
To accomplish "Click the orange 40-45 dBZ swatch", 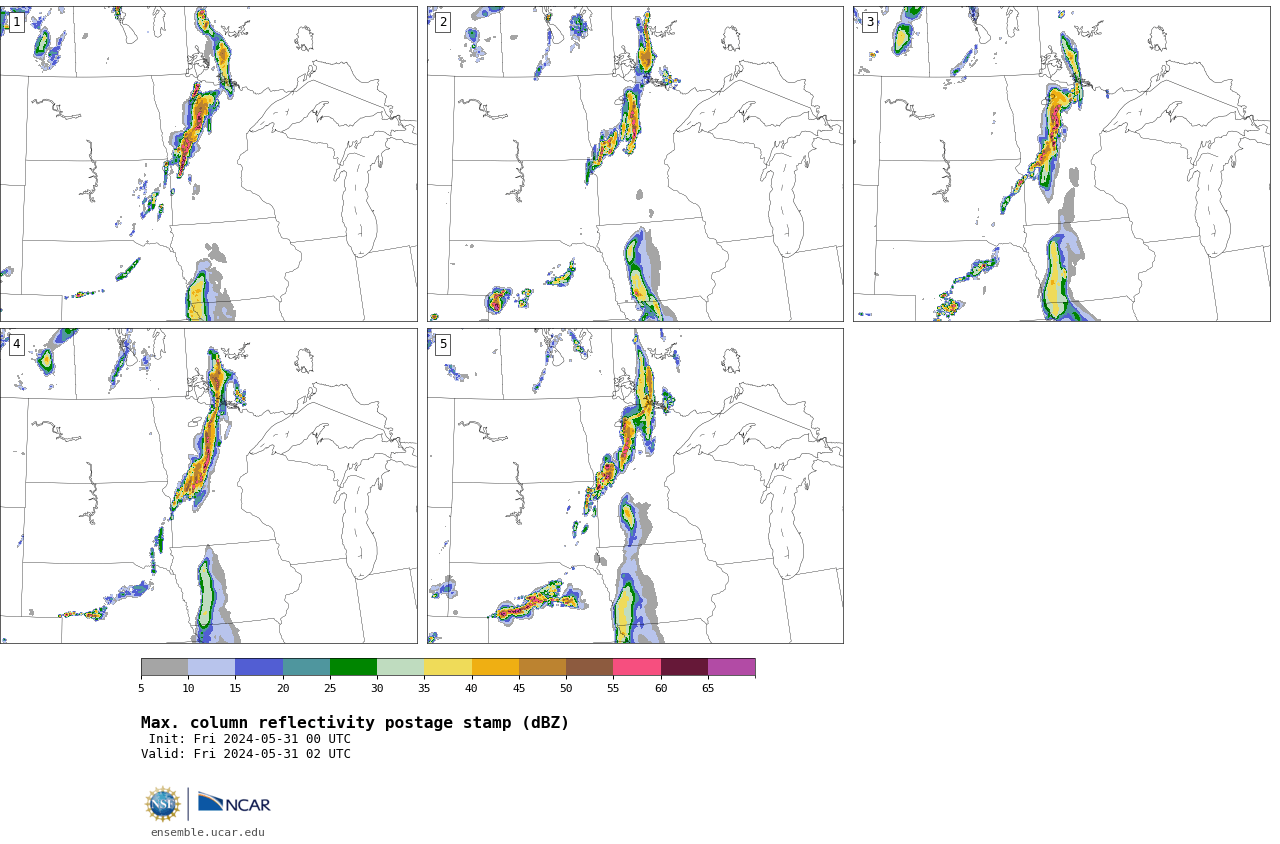I will coord(495,667).
